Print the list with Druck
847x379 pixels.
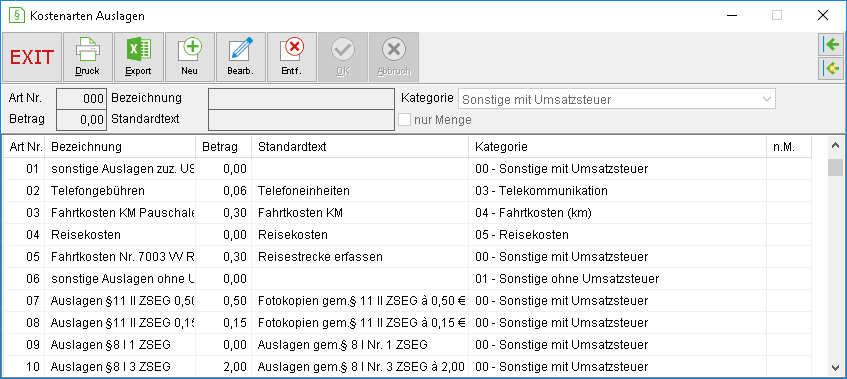pos(88,57)
